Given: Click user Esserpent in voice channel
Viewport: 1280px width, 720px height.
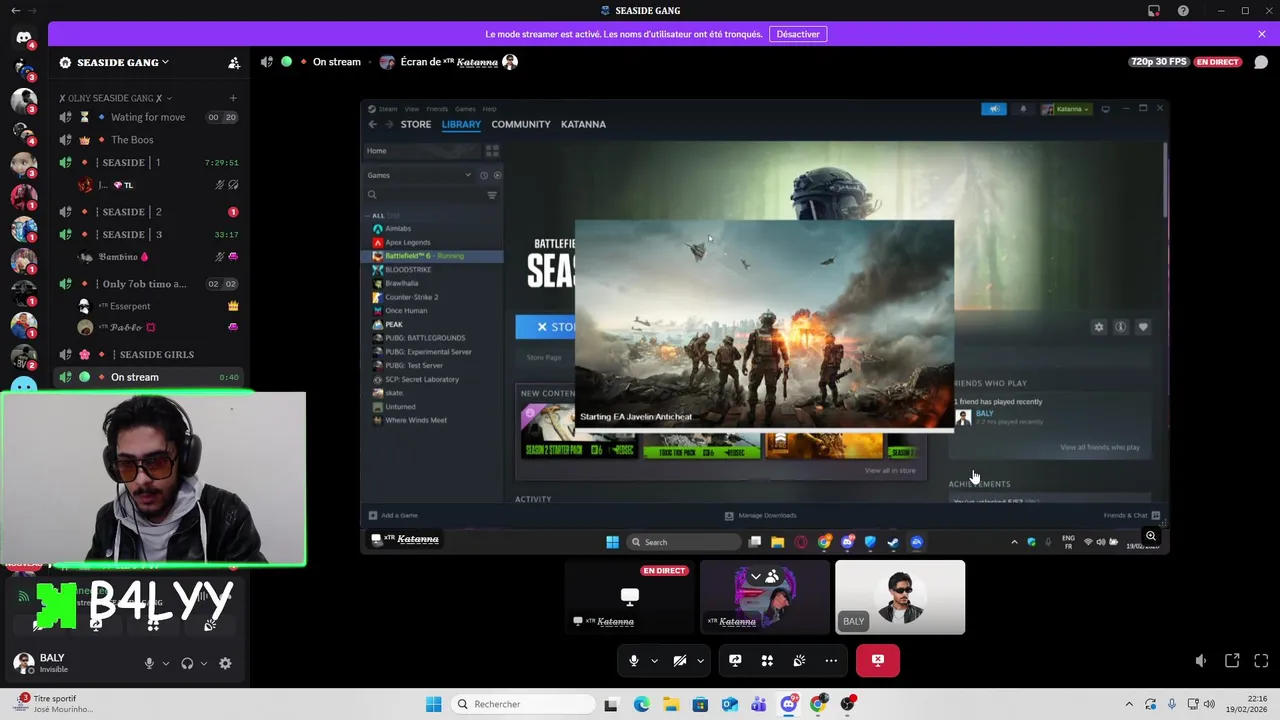Looking at the screenshot, I should click(x=158, y=306).
